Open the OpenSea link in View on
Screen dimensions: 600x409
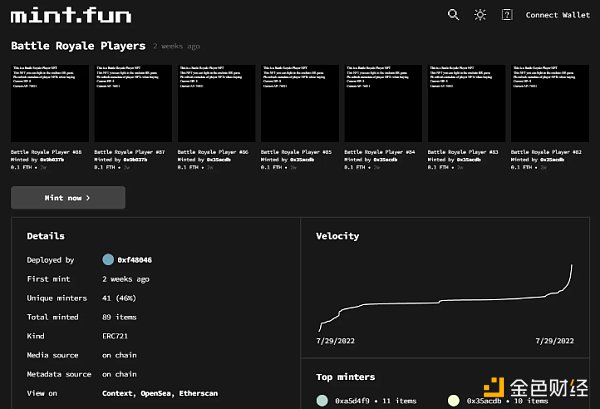(164, 394)
